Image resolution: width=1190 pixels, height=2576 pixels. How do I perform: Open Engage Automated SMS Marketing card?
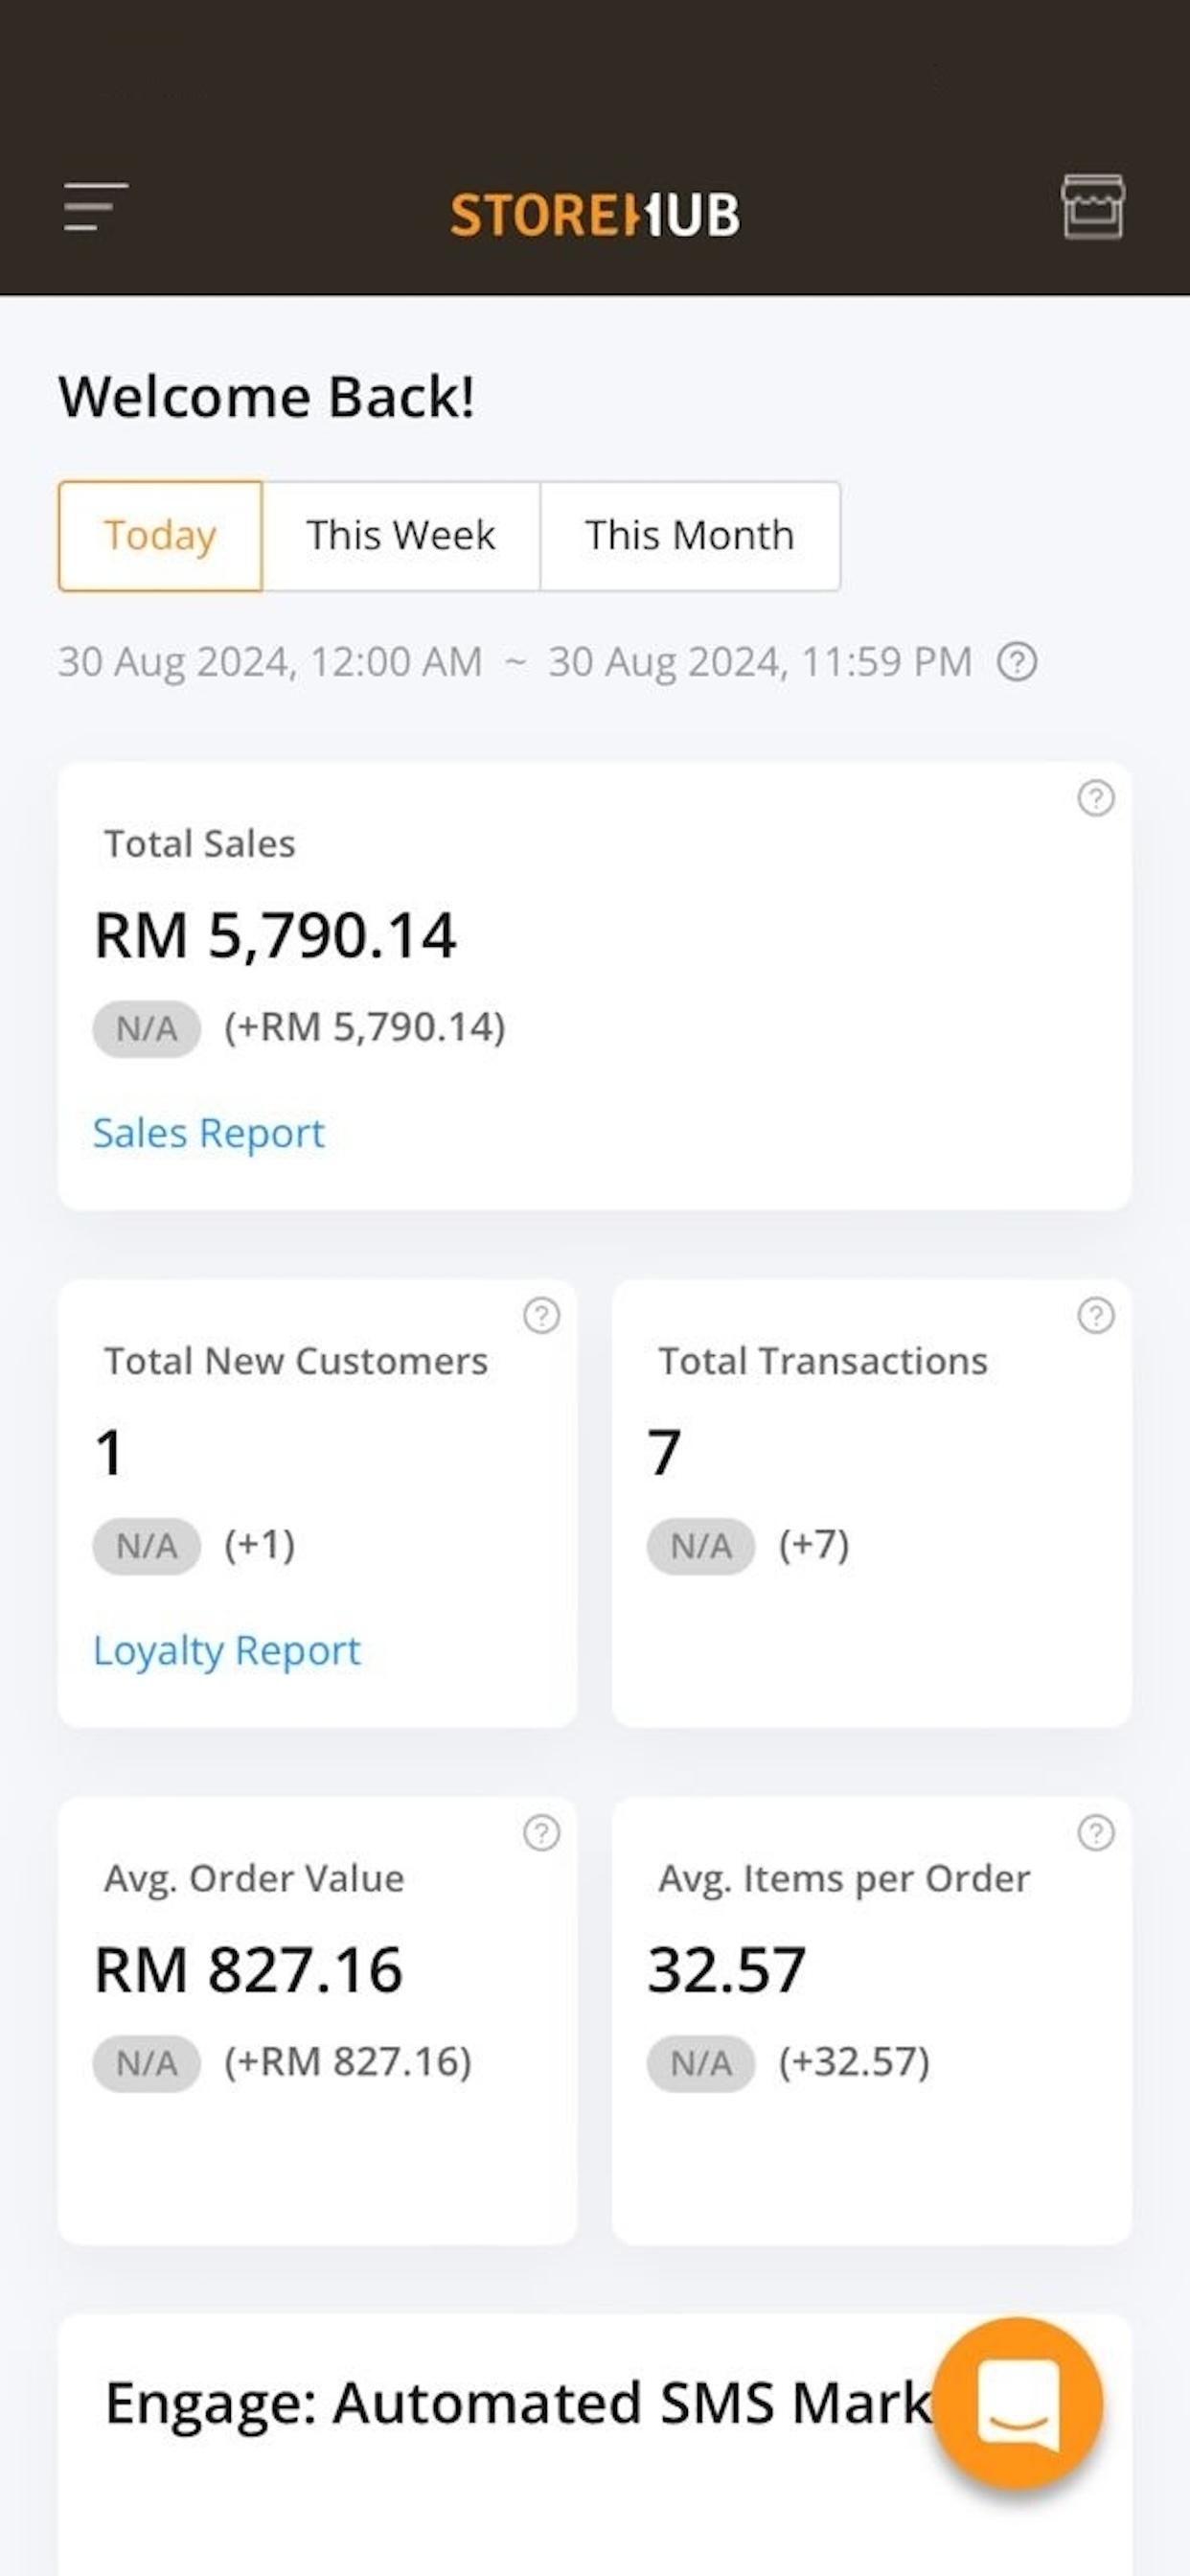point(595,2445)
